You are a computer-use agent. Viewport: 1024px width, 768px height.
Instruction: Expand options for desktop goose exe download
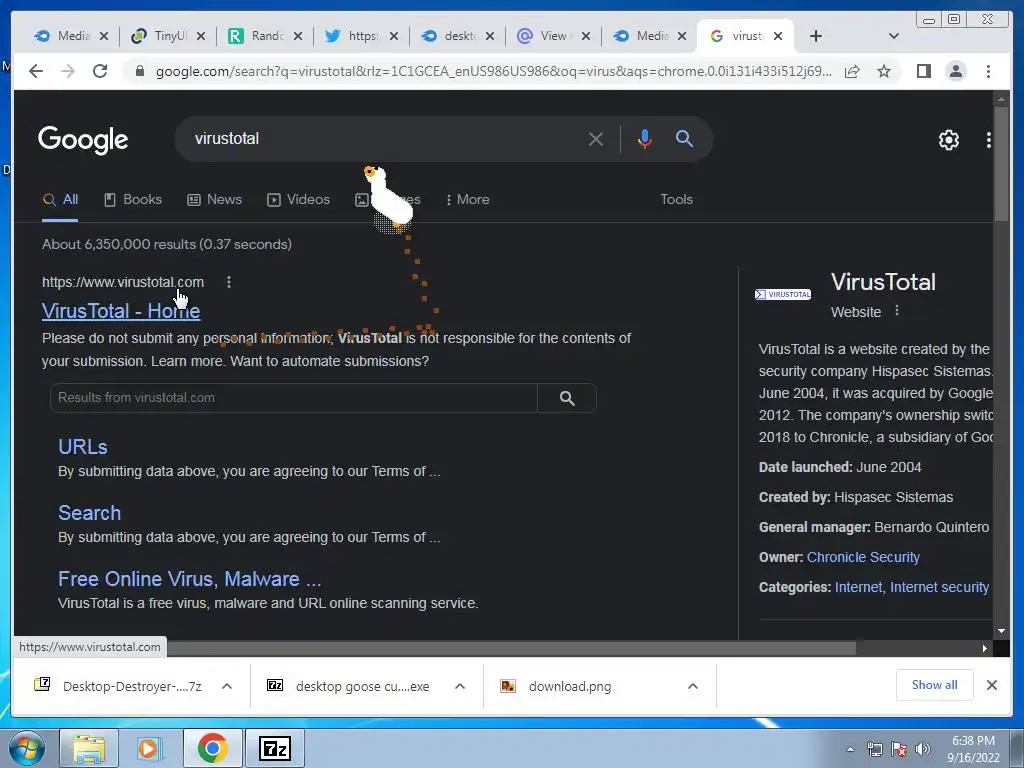point(460,686)
